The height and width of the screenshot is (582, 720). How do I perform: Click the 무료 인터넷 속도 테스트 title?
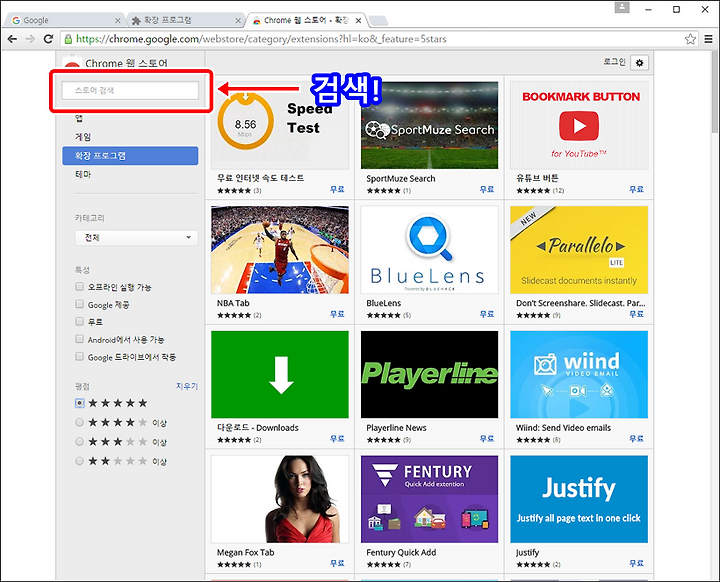point(260,178)
